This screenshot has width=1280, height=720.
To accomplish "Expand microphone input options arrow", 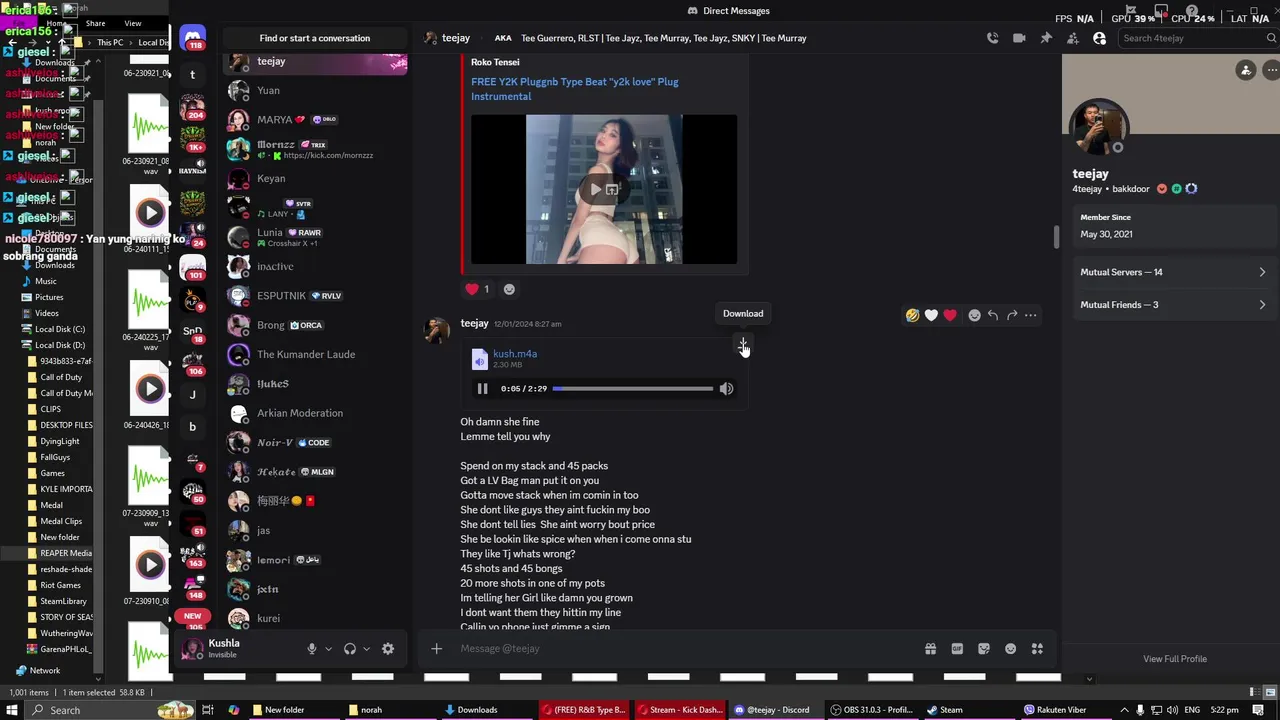I will tap(328, 649).
